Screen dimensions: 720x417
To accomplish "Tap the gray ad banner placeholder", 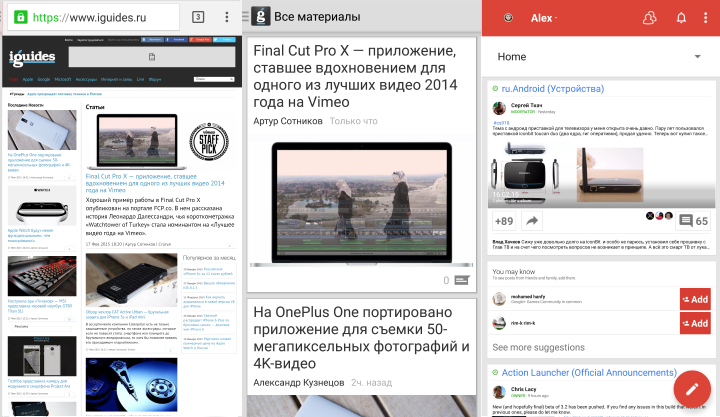I will click(152, 57).
